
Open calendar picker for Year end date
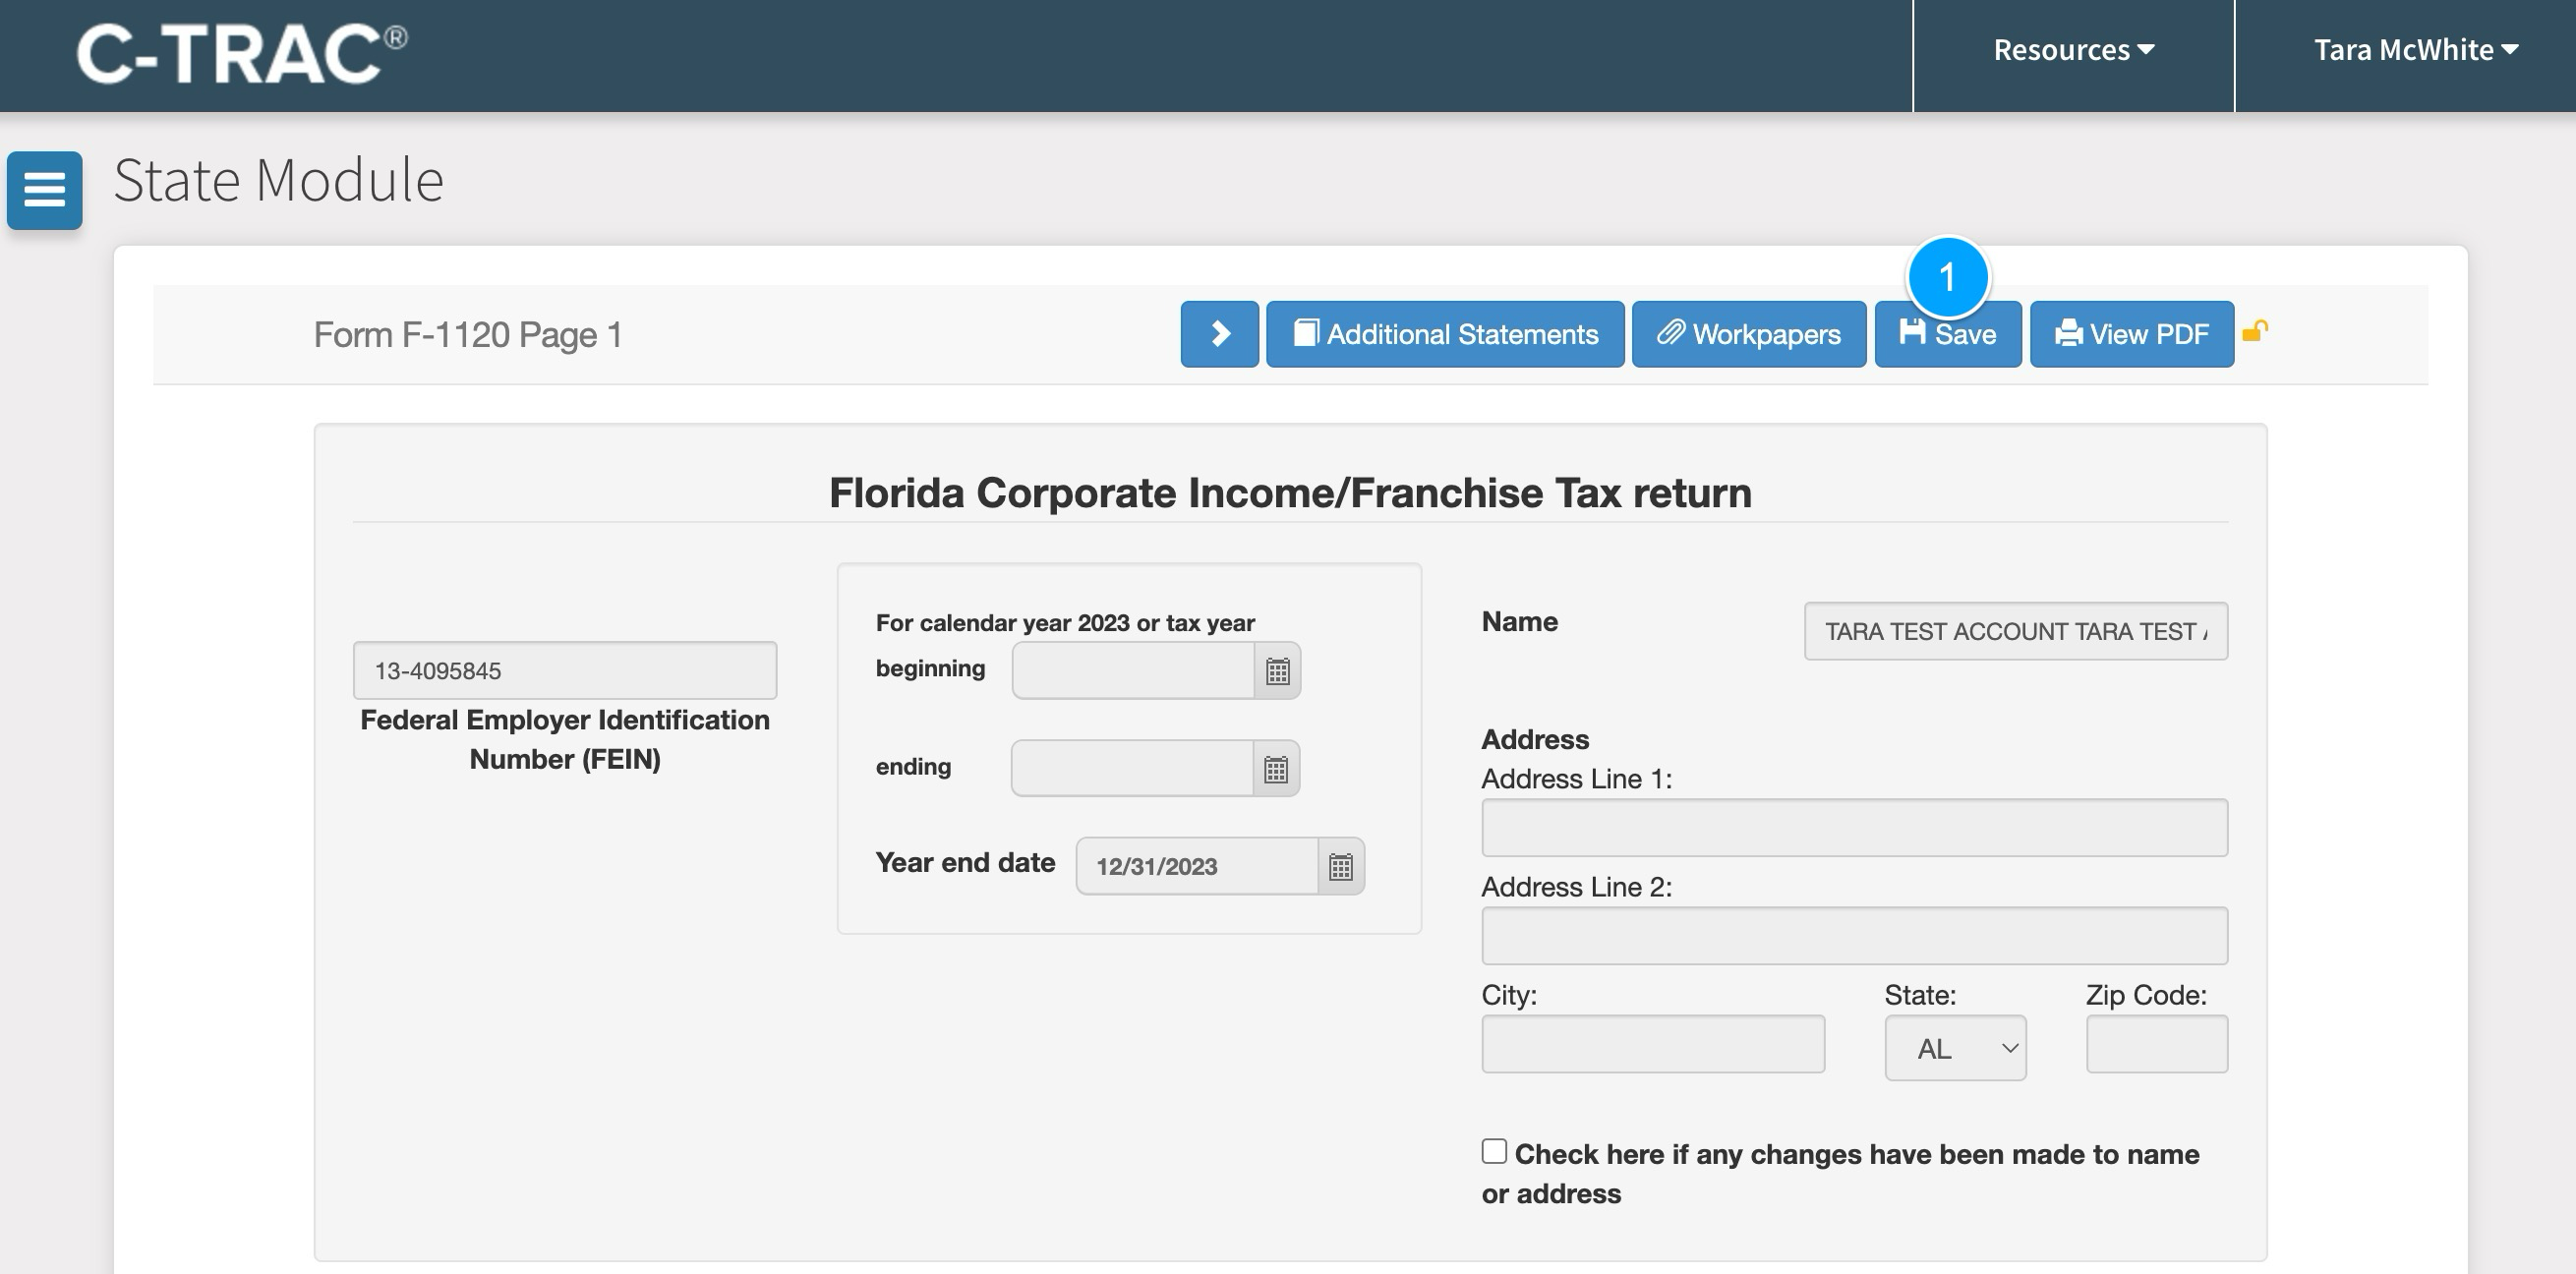coord(1340,866)
